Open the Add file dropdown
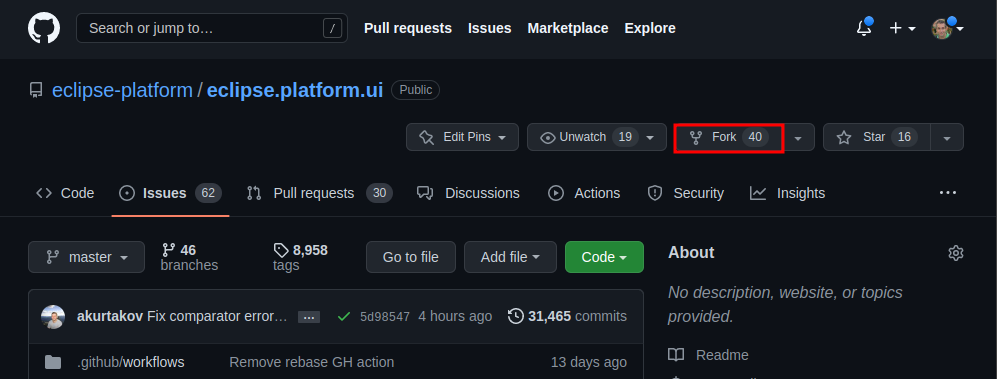Screen dimensions: 997x379 510,257
